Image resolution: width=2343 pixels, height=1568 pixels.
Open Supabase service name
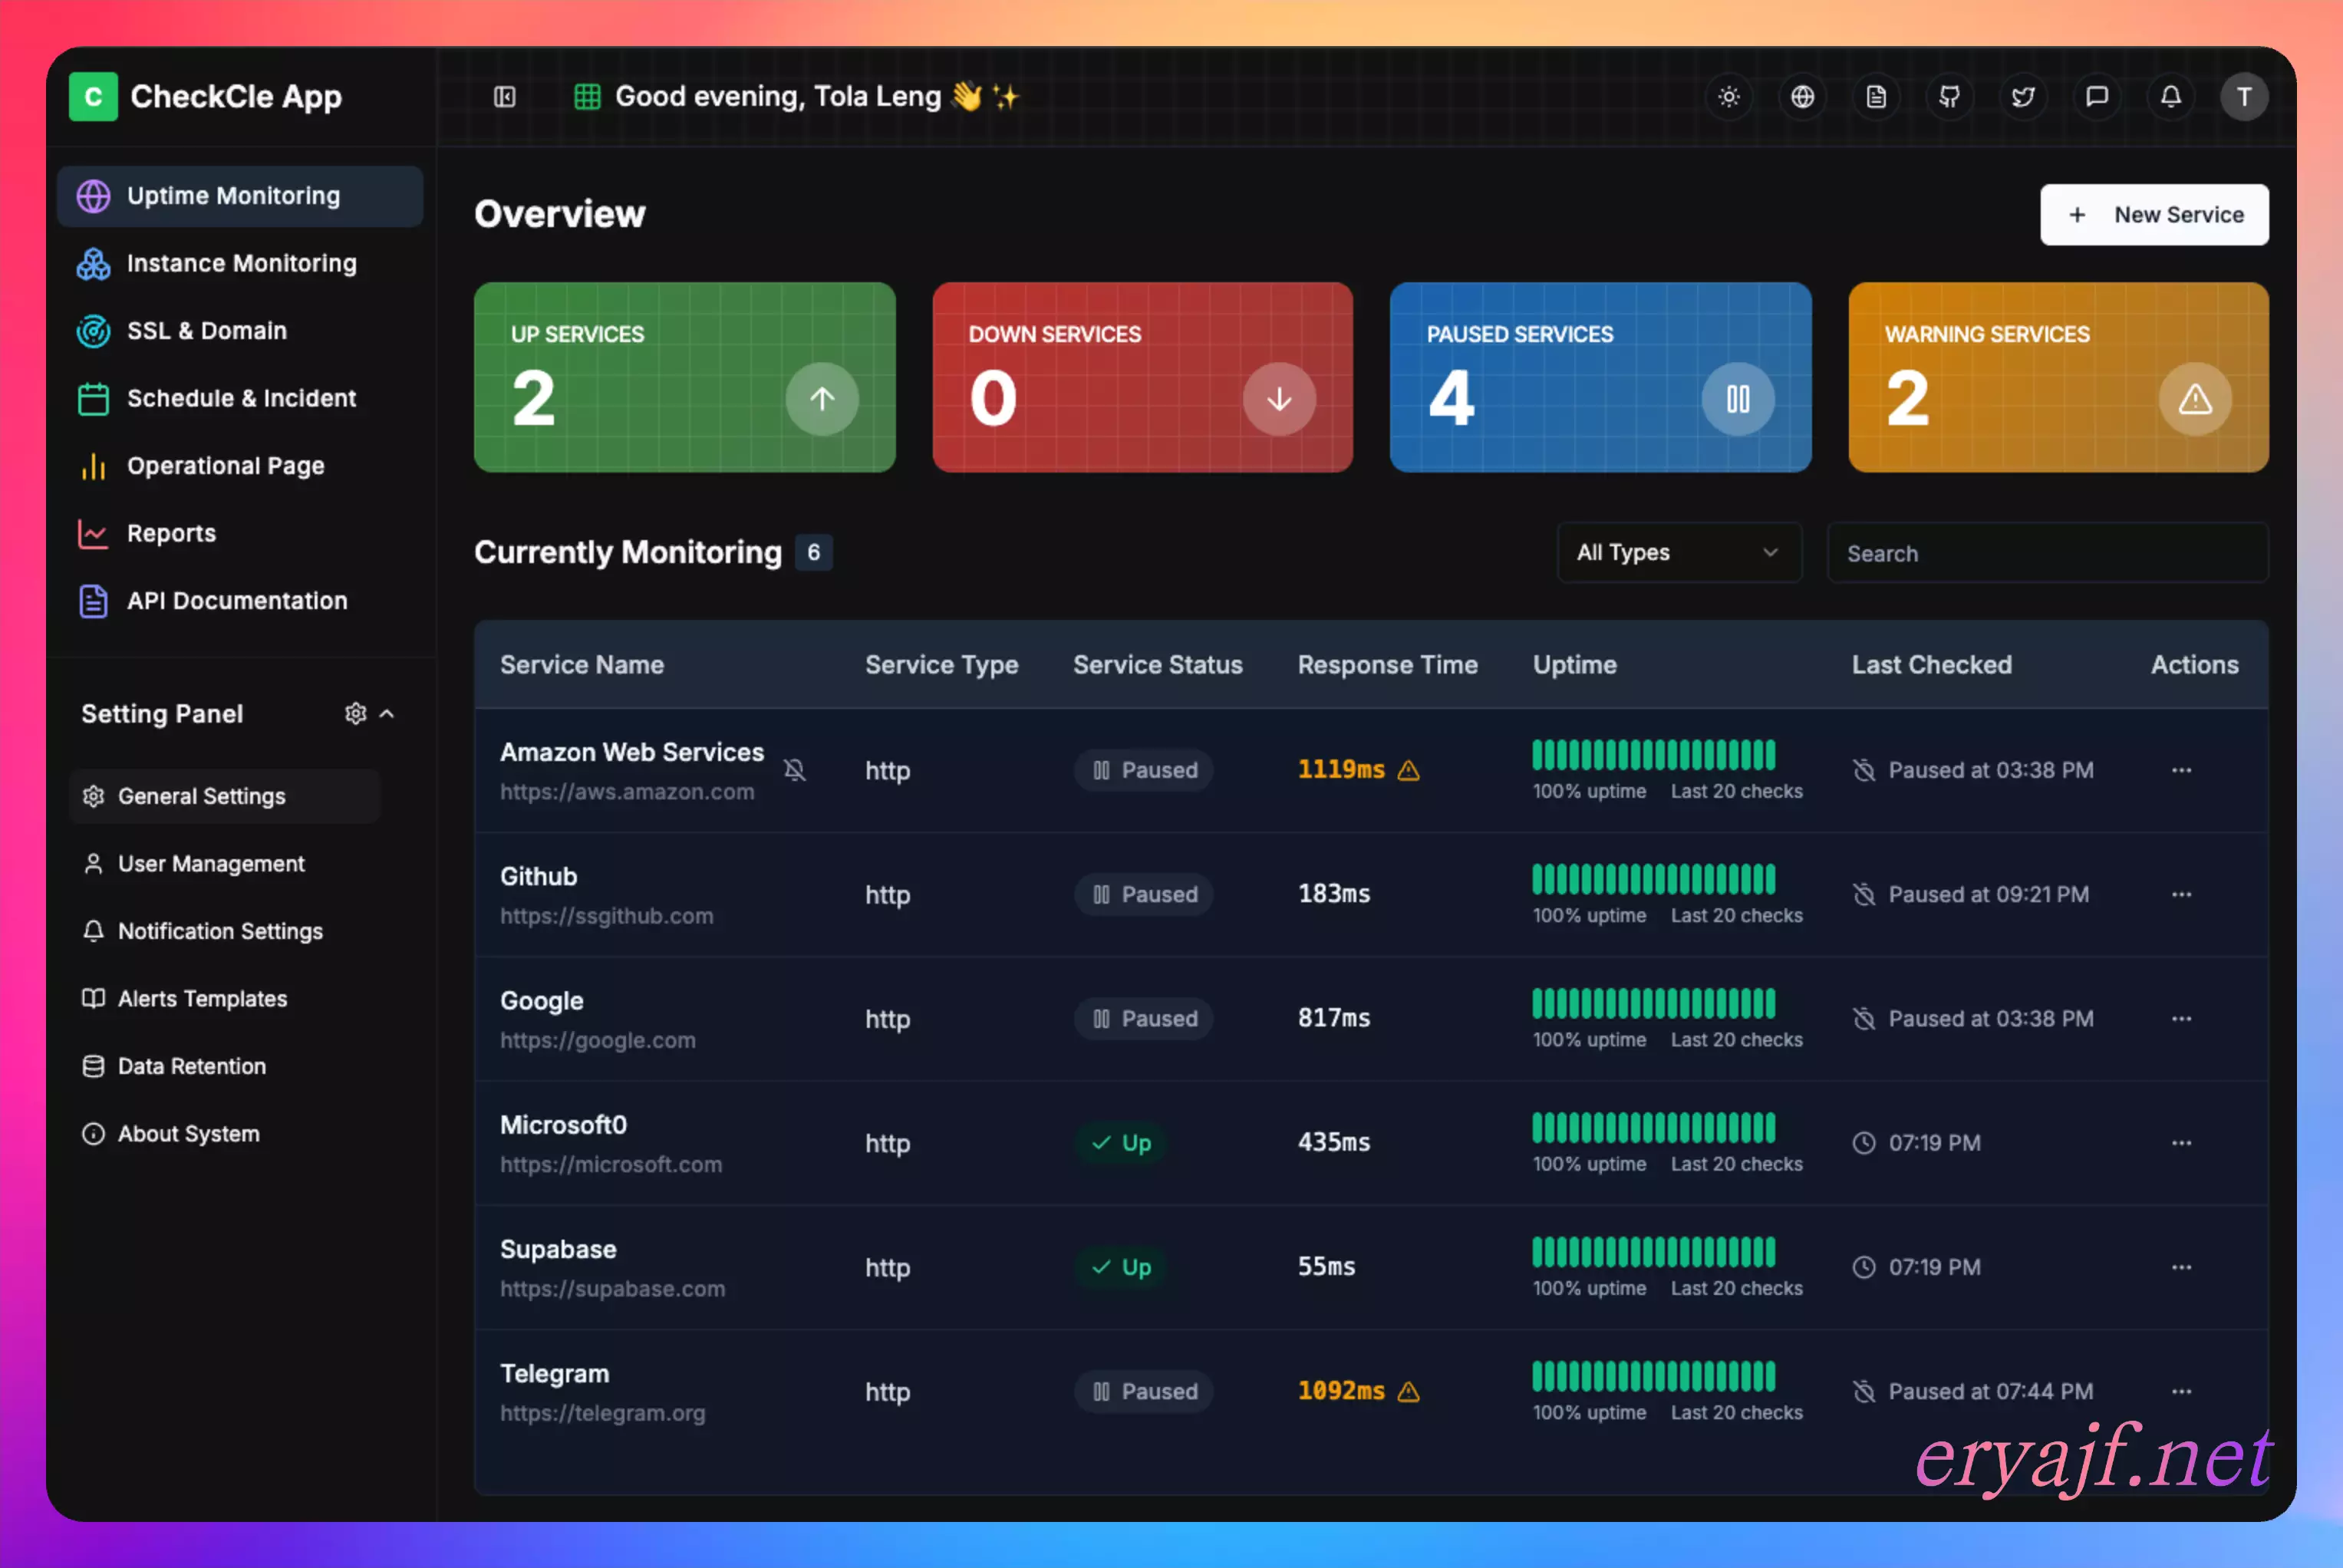pos(558,1250)
